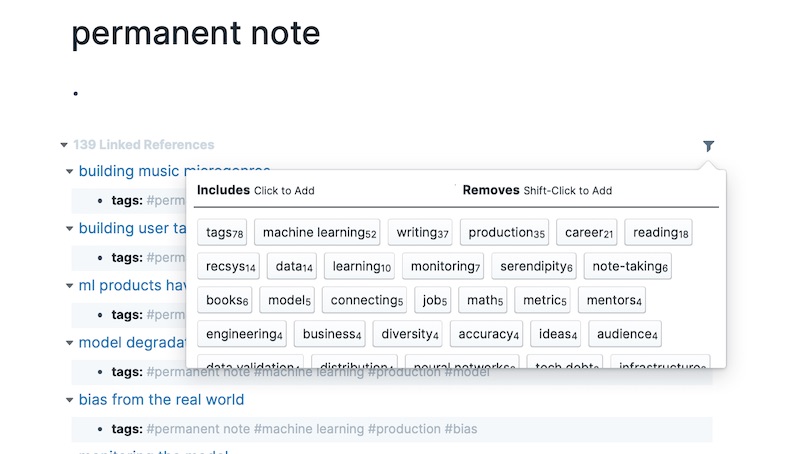Screen dimensions: 800x454
Task: Filter by the diversity tag
Action: coord(410,334)
